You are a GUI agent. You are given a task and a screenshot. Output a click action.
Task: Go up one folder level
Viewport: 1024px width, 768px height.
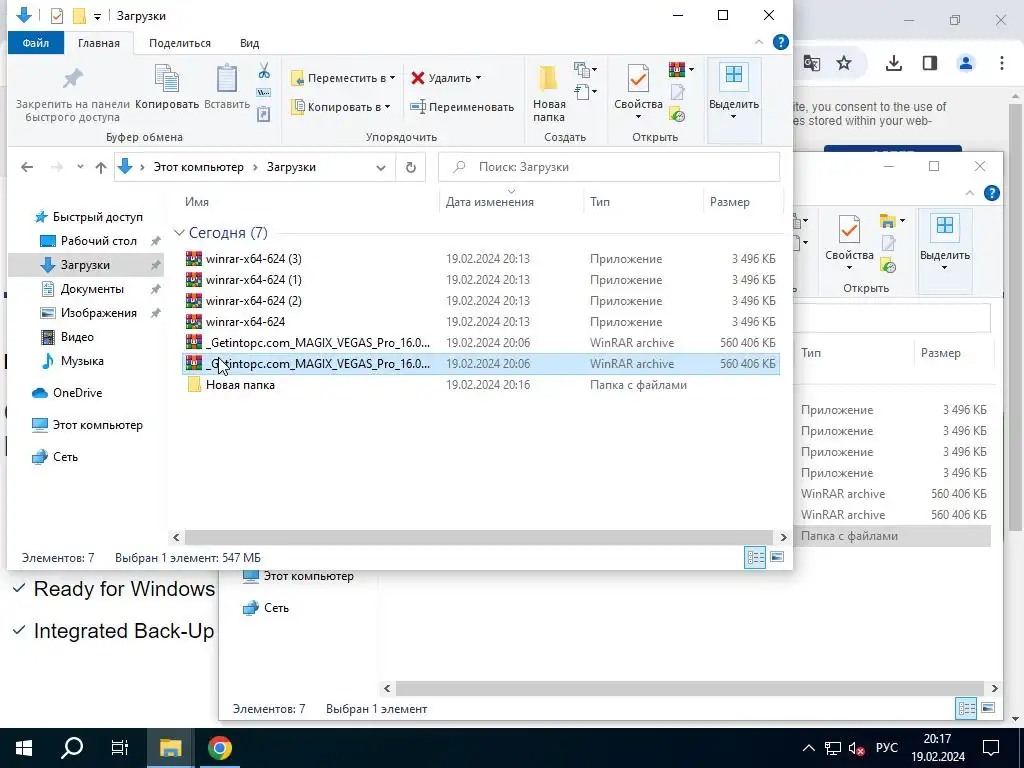(x=101, y=167)
